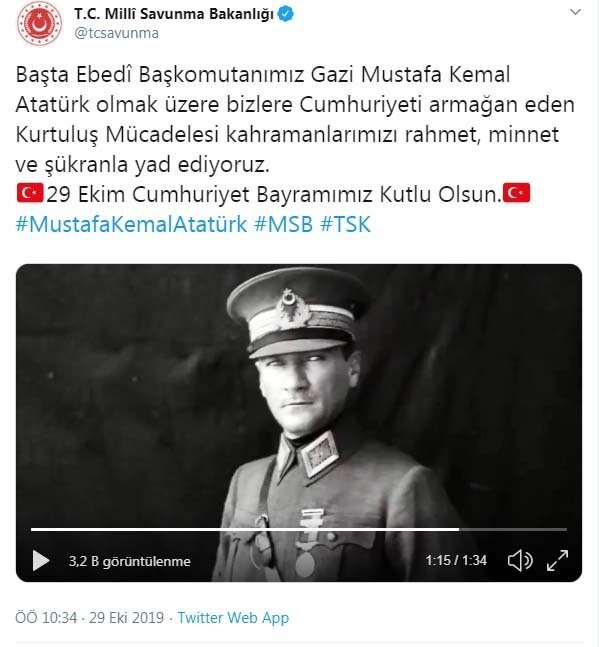The height and width of the screenshot is (647, 599).
Task: Open the #TSK hashtag
Action: 346,224
